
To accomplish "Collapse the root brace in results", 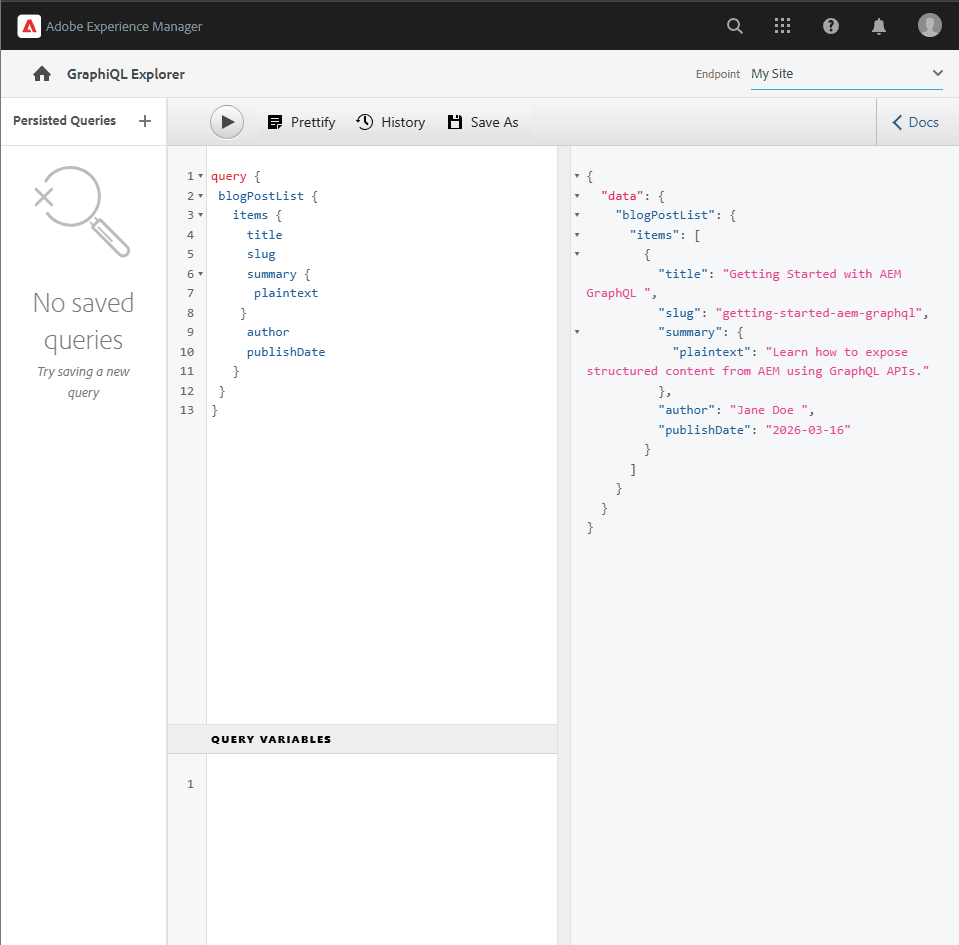I will tap(577, 176).
